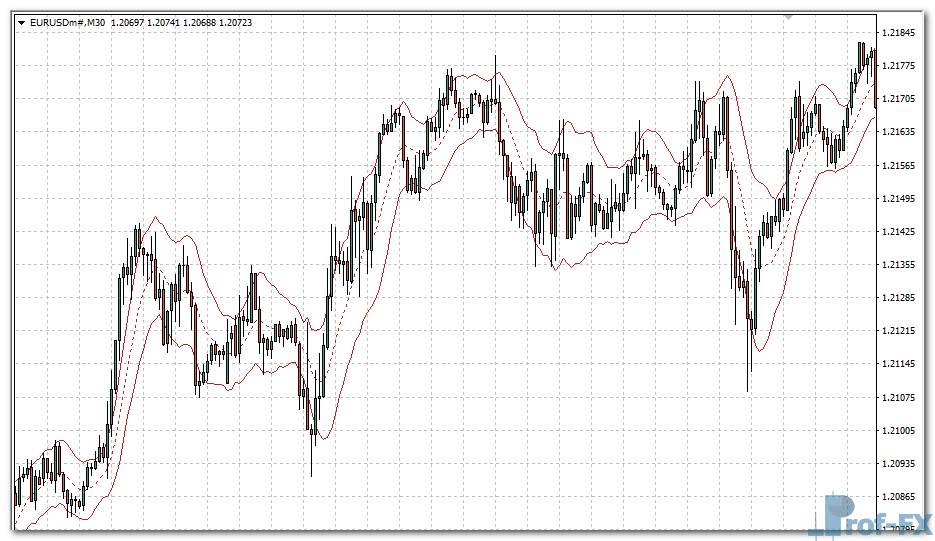Click the 1.21075 price scale label
Image resolution: width=935 pixels, height=541 pixels.
tap(902, 397)
